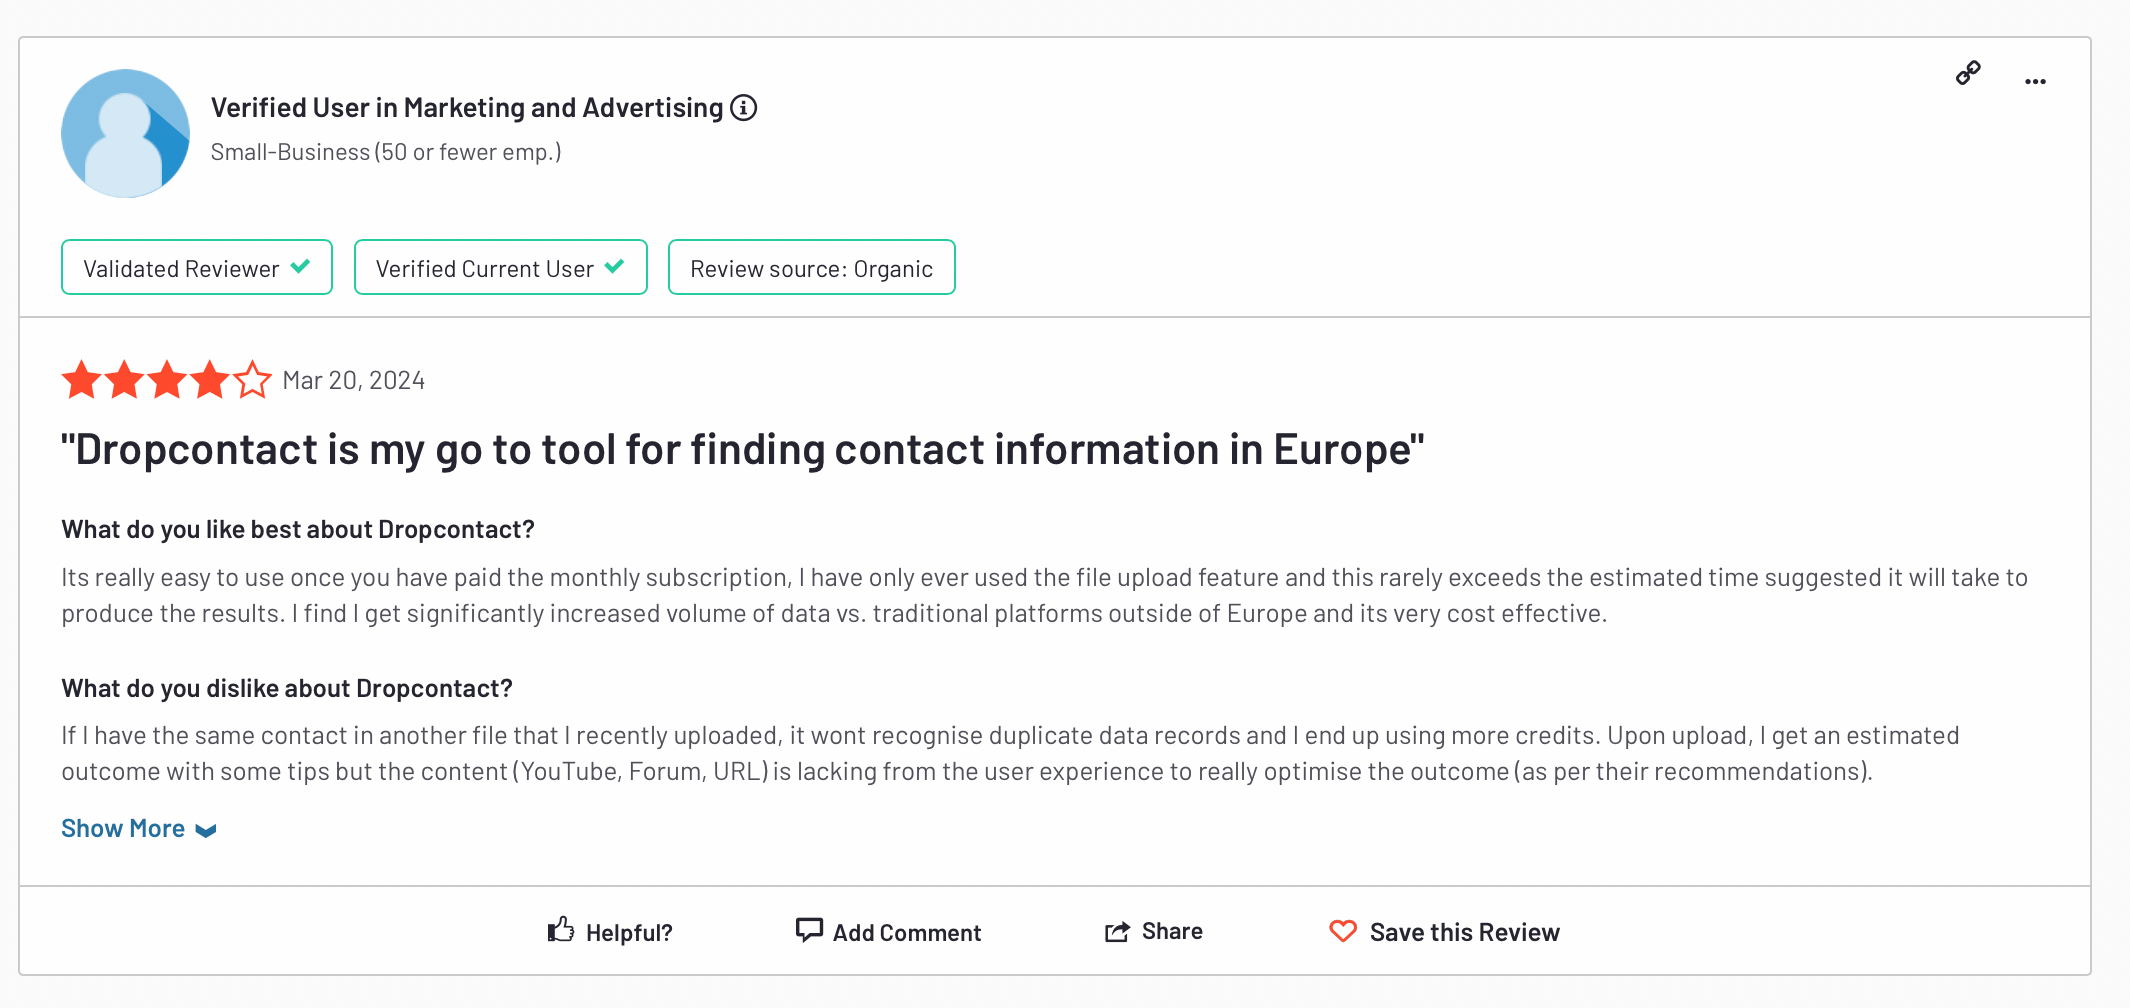Click Verified User in Marketing and Advertising
This screenshot has height=1008, width=2130.
(467, 107)
